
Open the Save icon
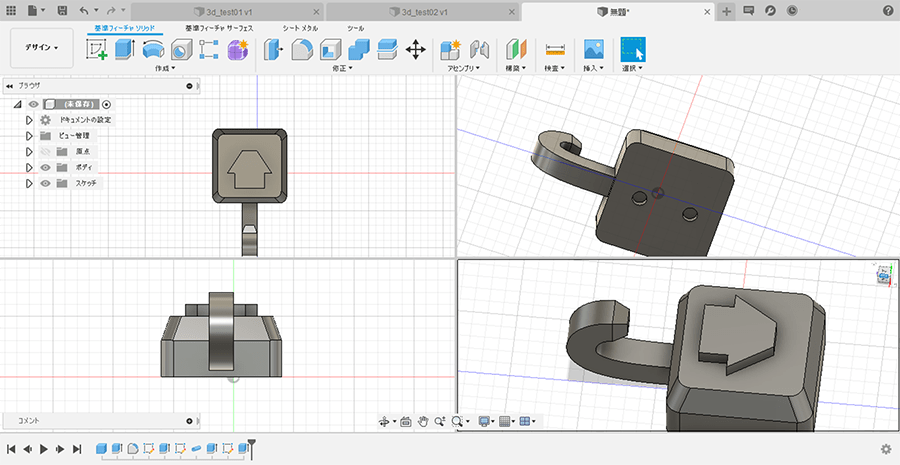tap(63, 10)
